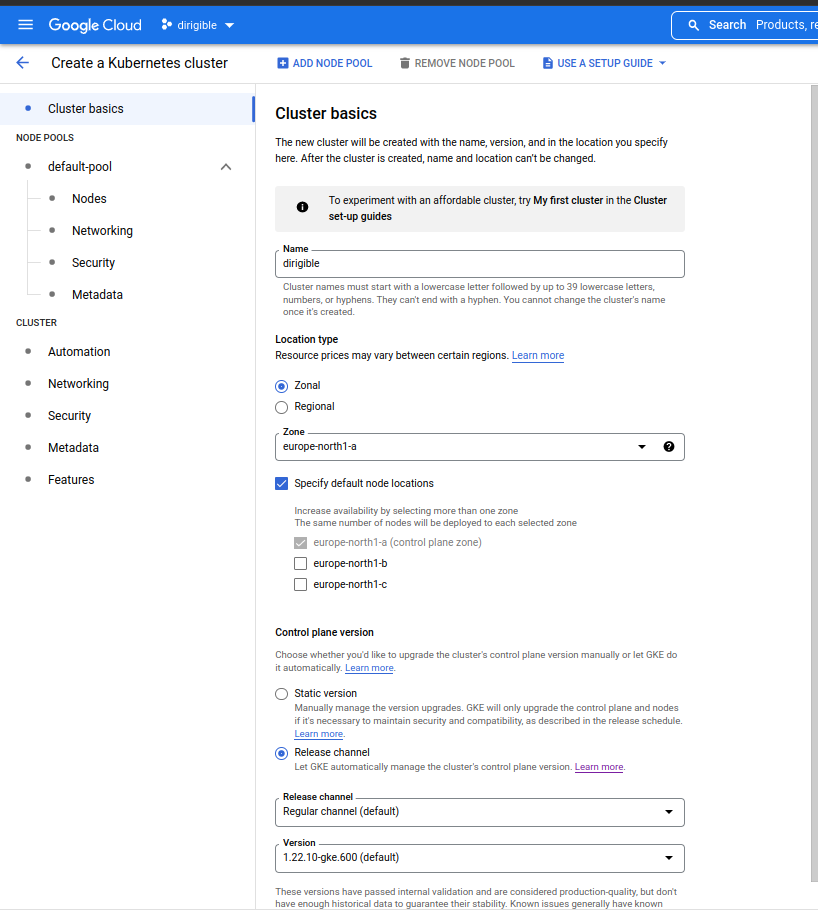This screenshot has width=818, height=912.
Task: Open Learn more link for regional prices
Action: [538, 355]
